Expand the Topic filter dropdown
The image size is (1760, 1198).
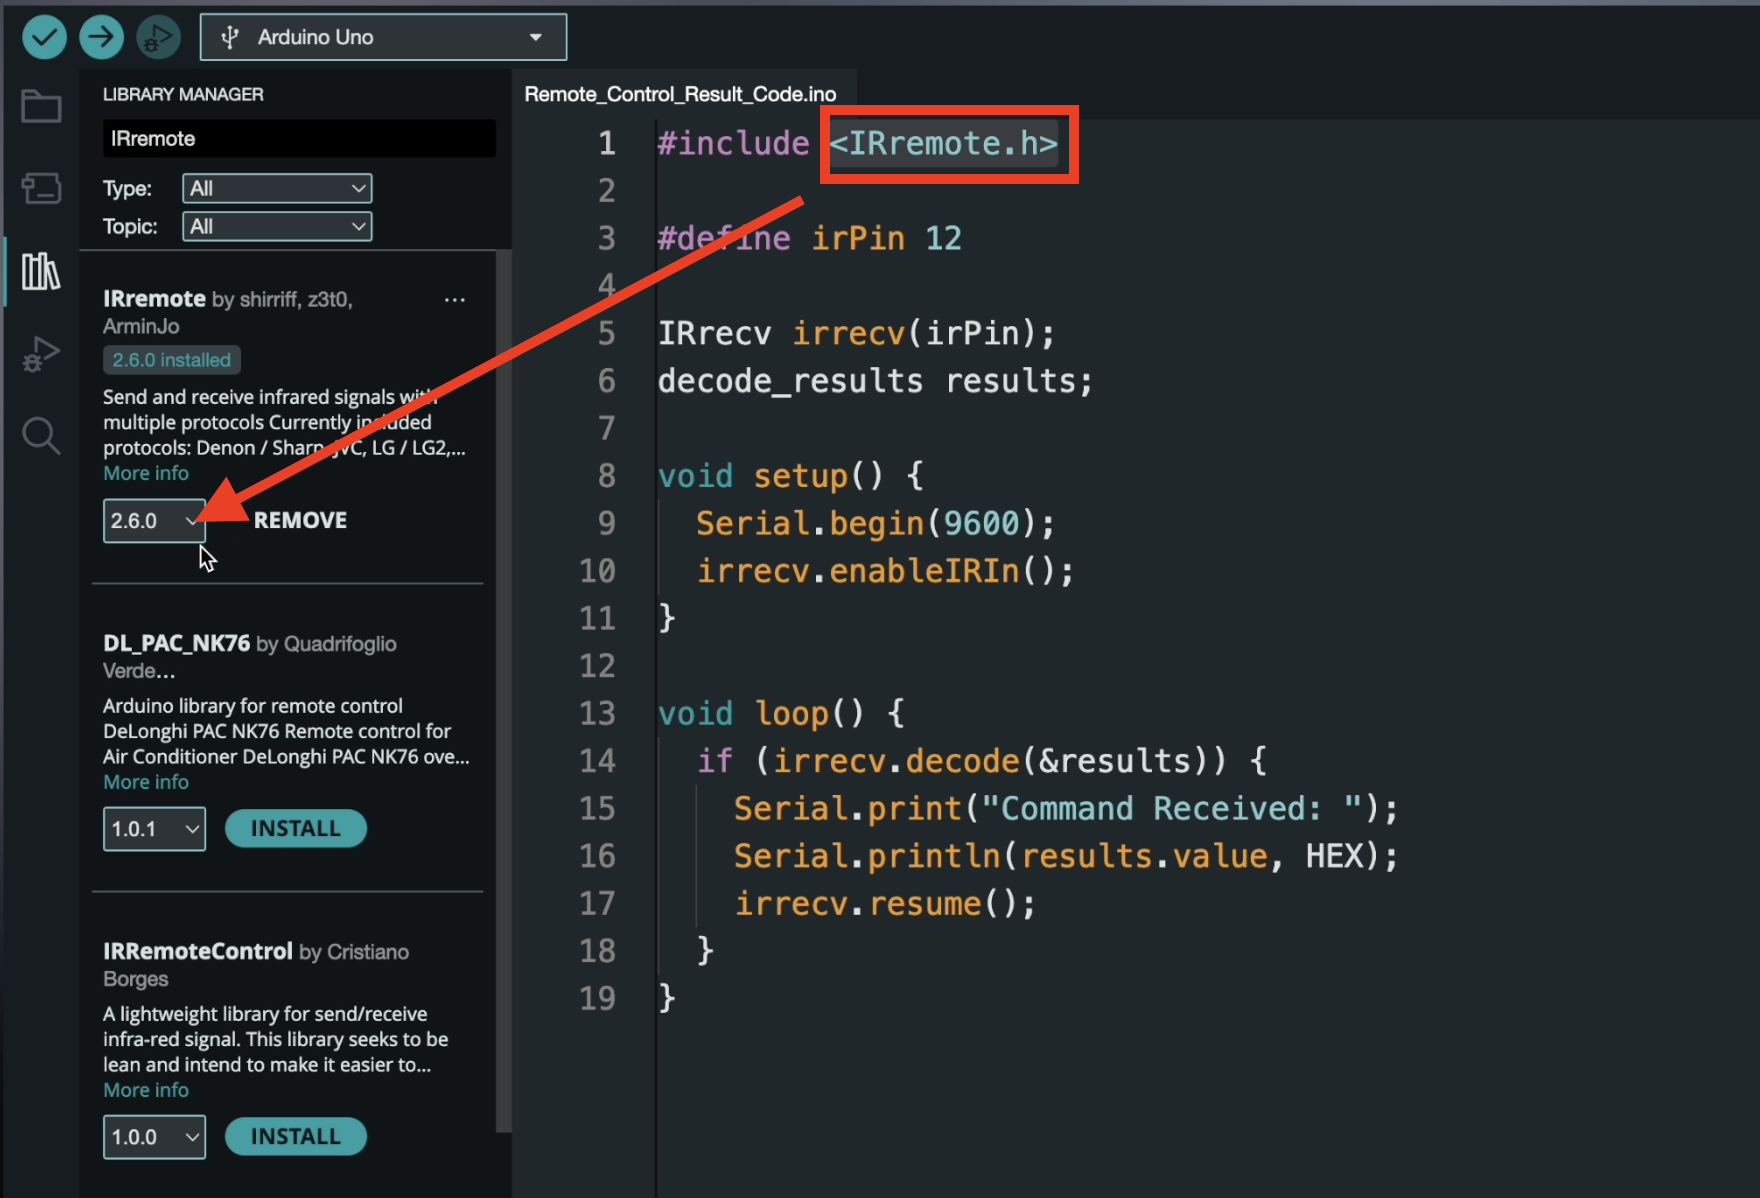coord(277,226)
